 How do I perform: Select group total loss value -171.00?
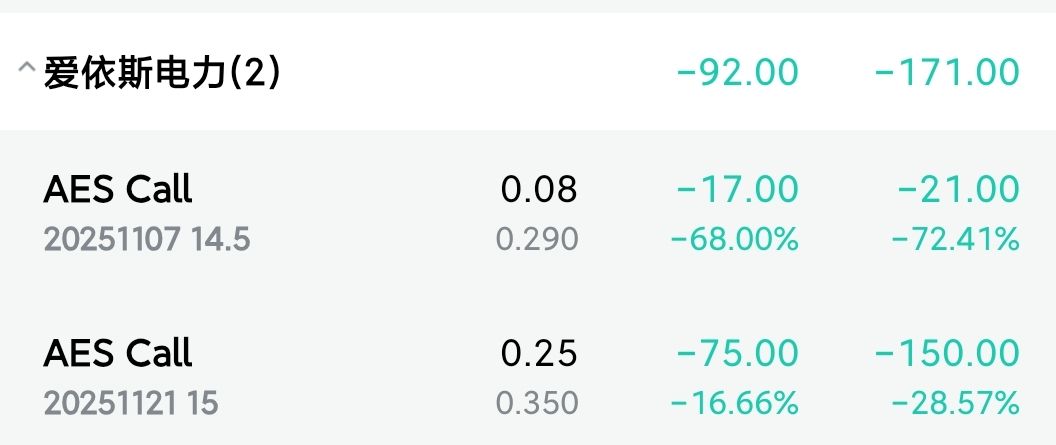coord(947,73)
